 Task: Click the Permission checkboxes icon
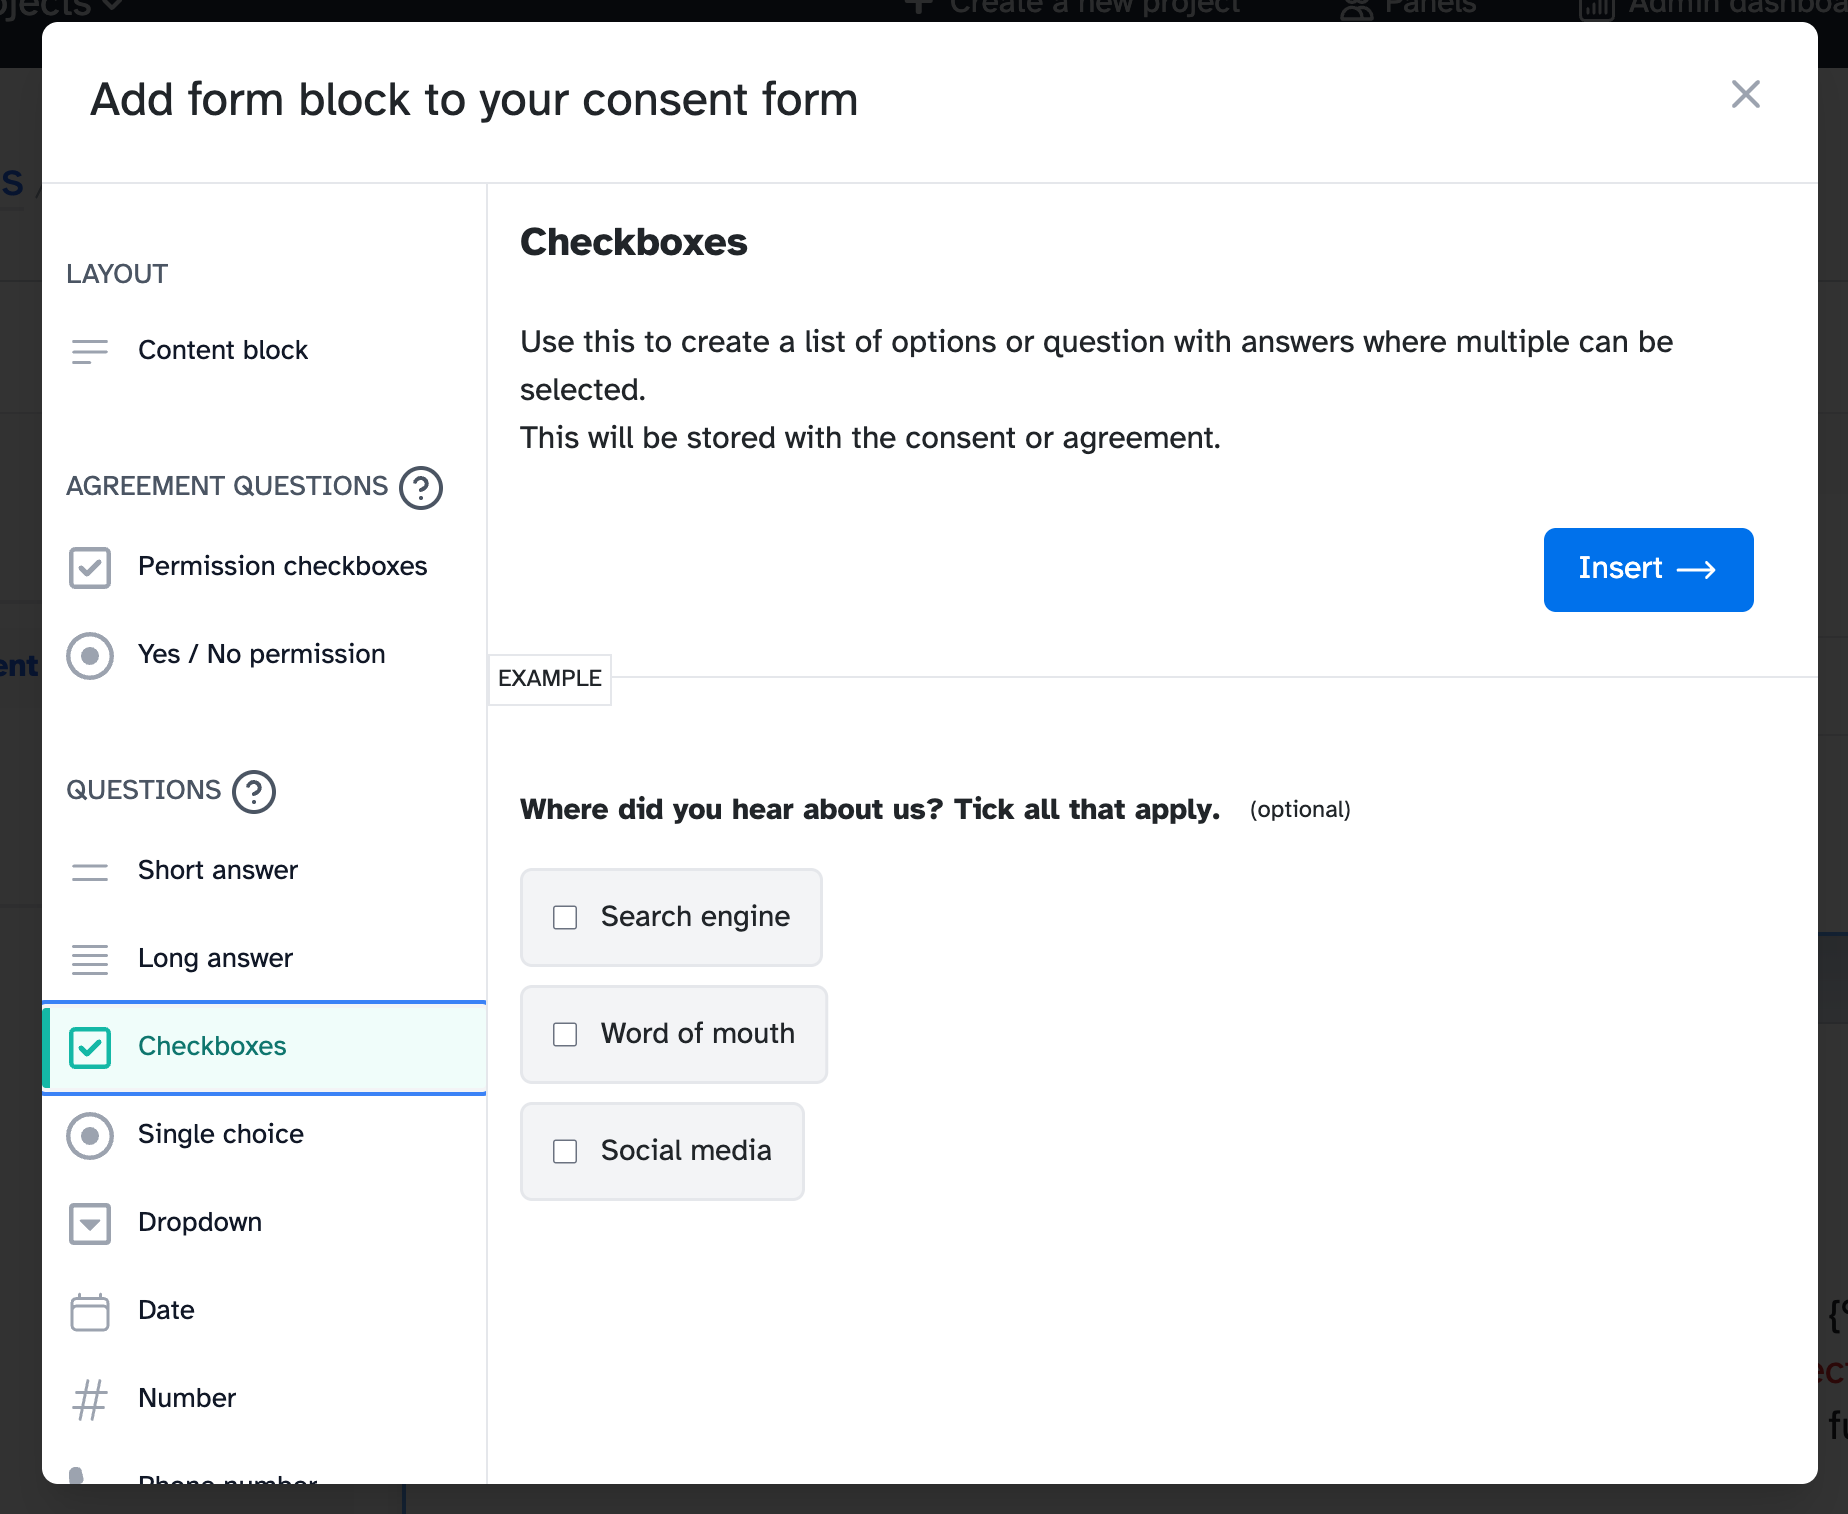tap(90, 568)
